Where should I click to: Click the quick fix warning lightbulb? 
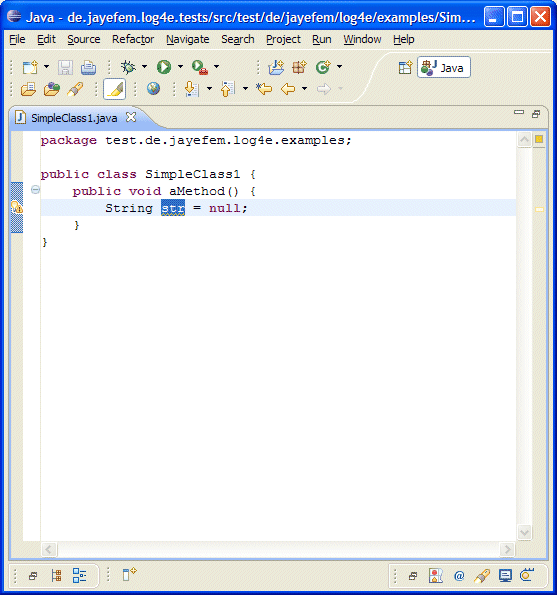(17, 208)
